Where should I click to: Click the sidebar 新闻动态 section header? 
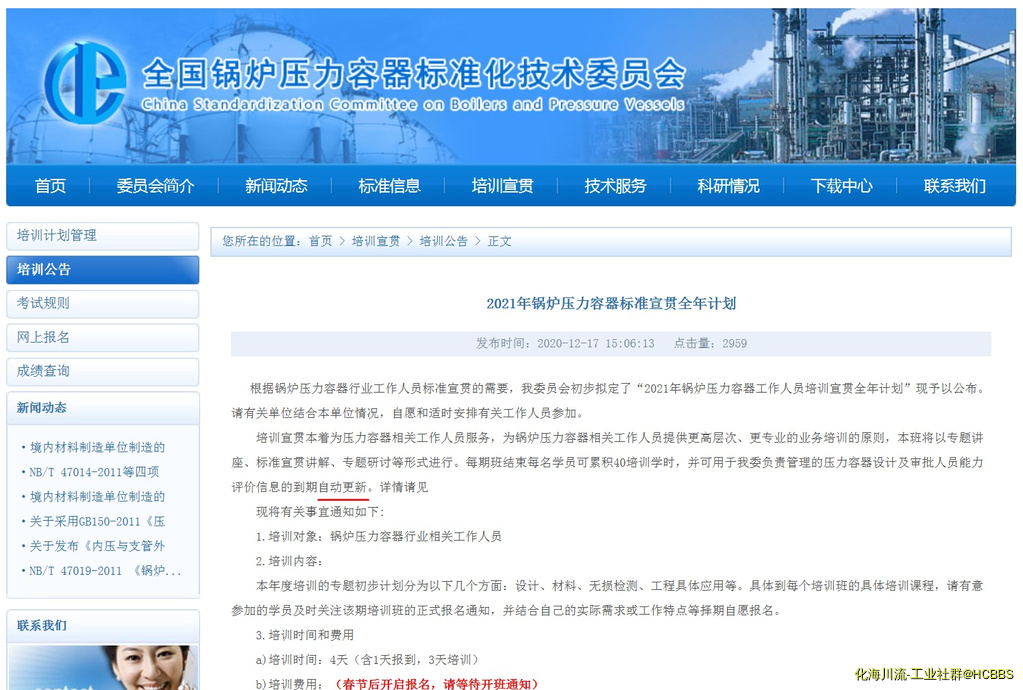[x=42, y=408]
